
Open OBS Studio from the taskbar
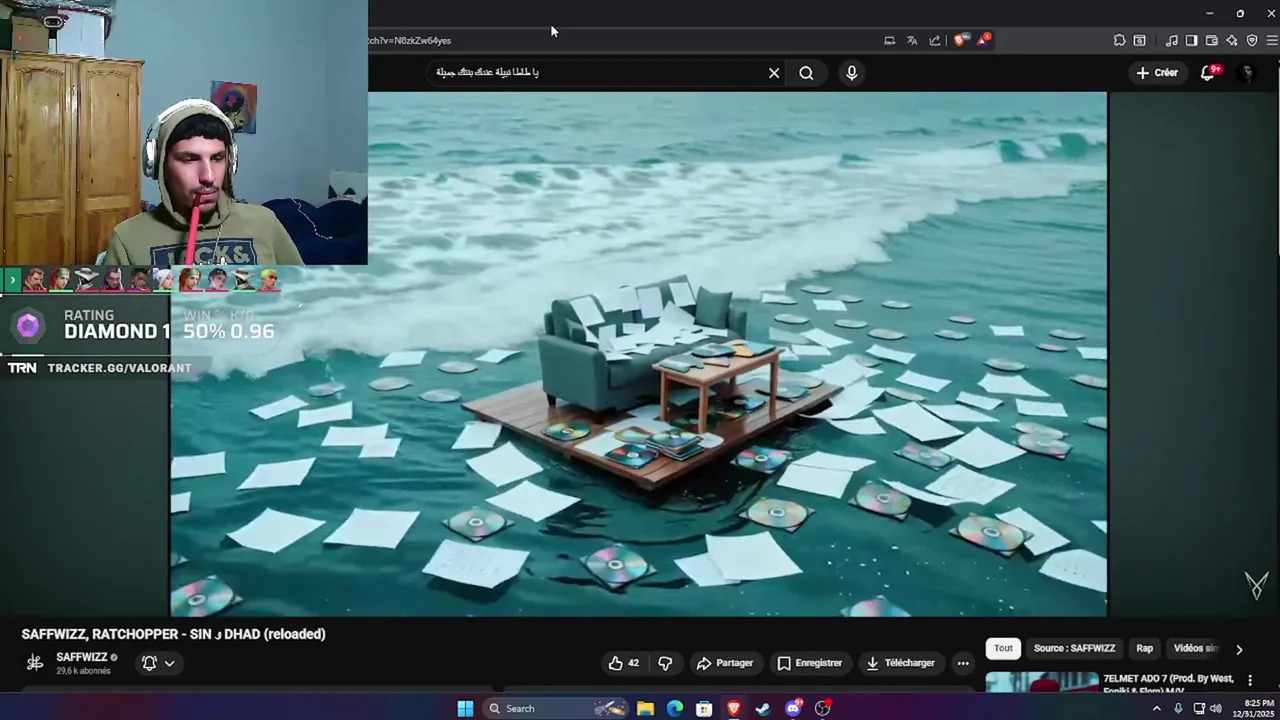coord(823,708)
